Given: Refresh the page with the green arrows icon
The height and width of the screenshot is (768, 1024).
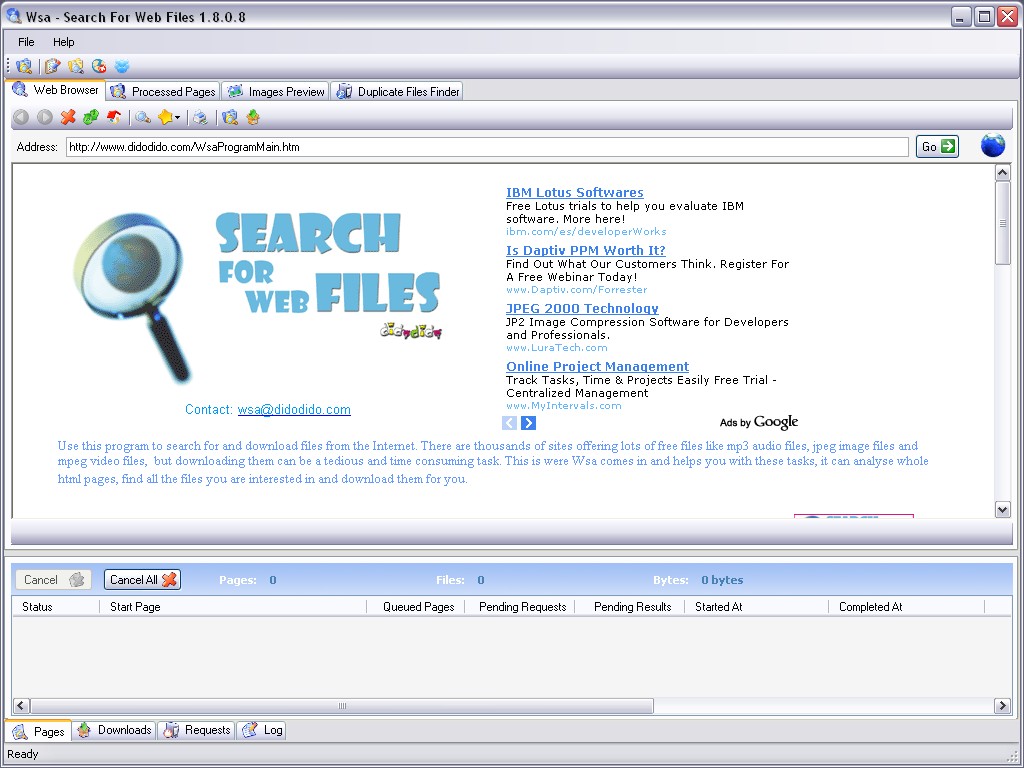Looking at the screenshot, I should pos(91,117).
